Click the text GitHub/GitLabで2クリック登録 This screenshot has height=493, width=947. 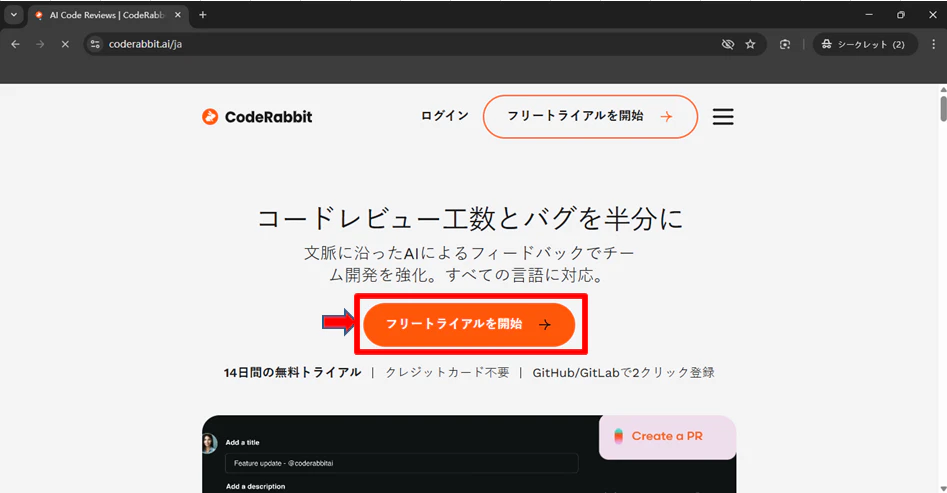[x=623, y=373]
